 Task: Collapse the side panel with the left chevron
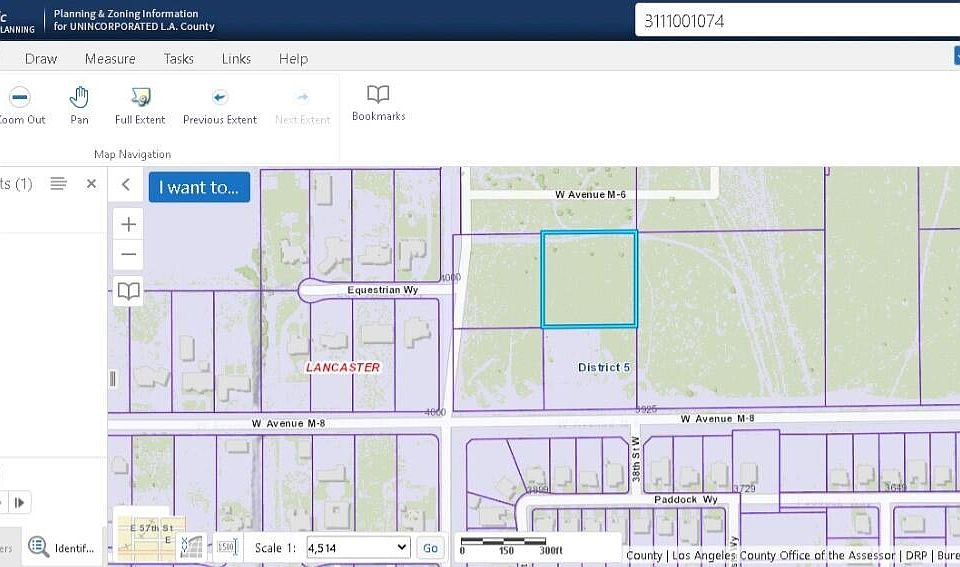126,185
